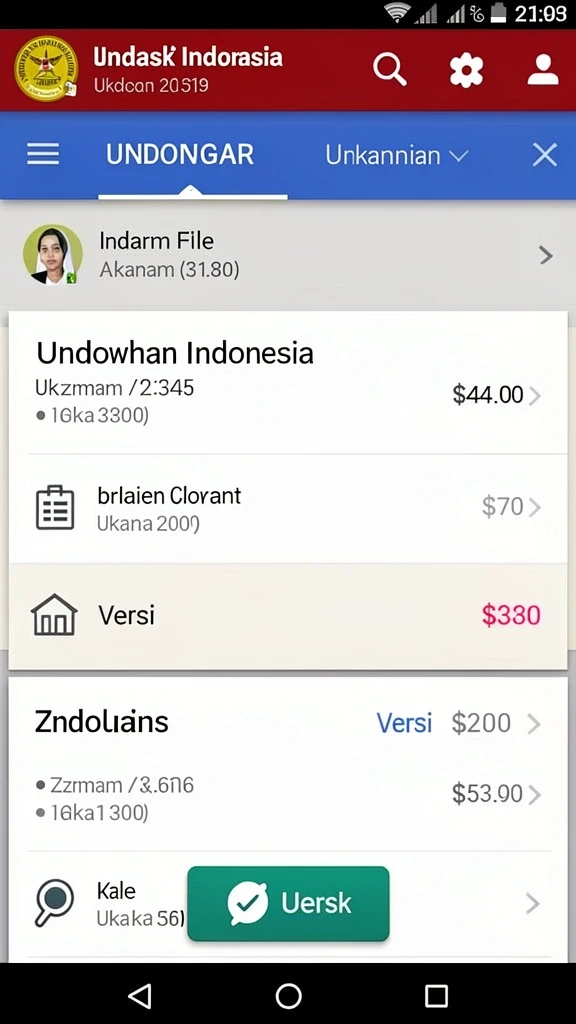Tap the building icon next to Versi

[54, 615]
